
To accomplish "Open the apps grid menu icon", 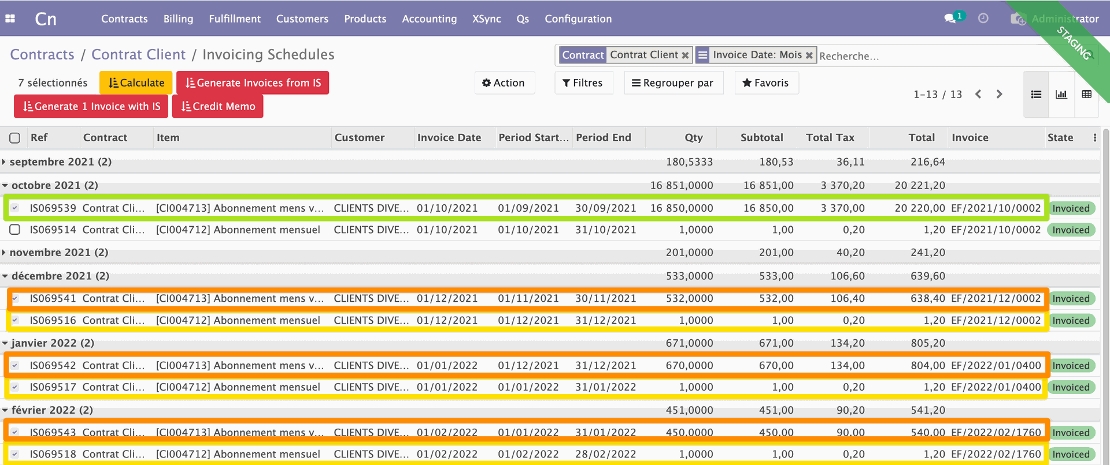I will pos(11,19).
